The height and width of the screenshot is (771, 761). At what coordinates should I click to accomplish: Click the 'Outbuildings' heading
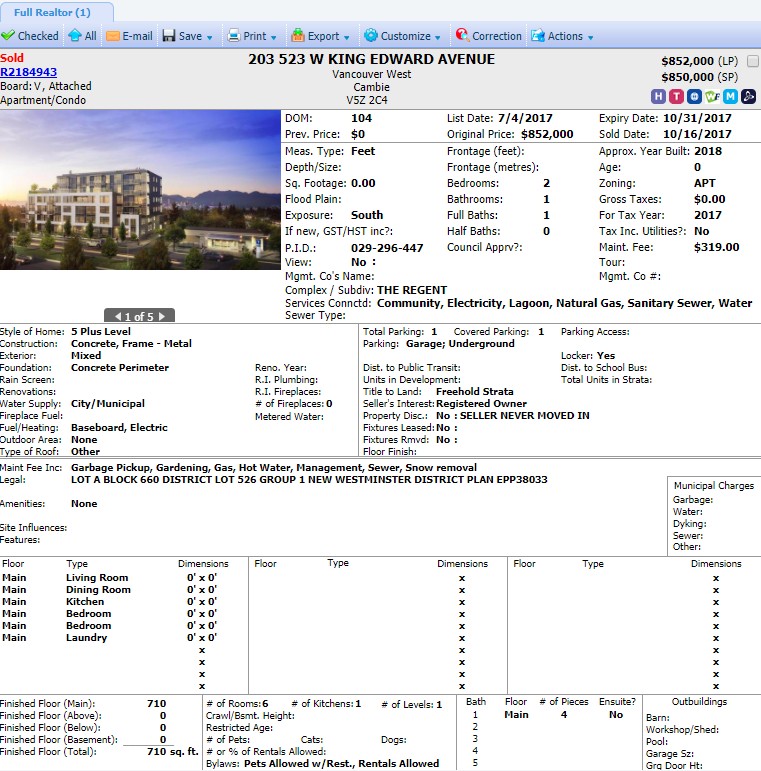coord(699,702)
